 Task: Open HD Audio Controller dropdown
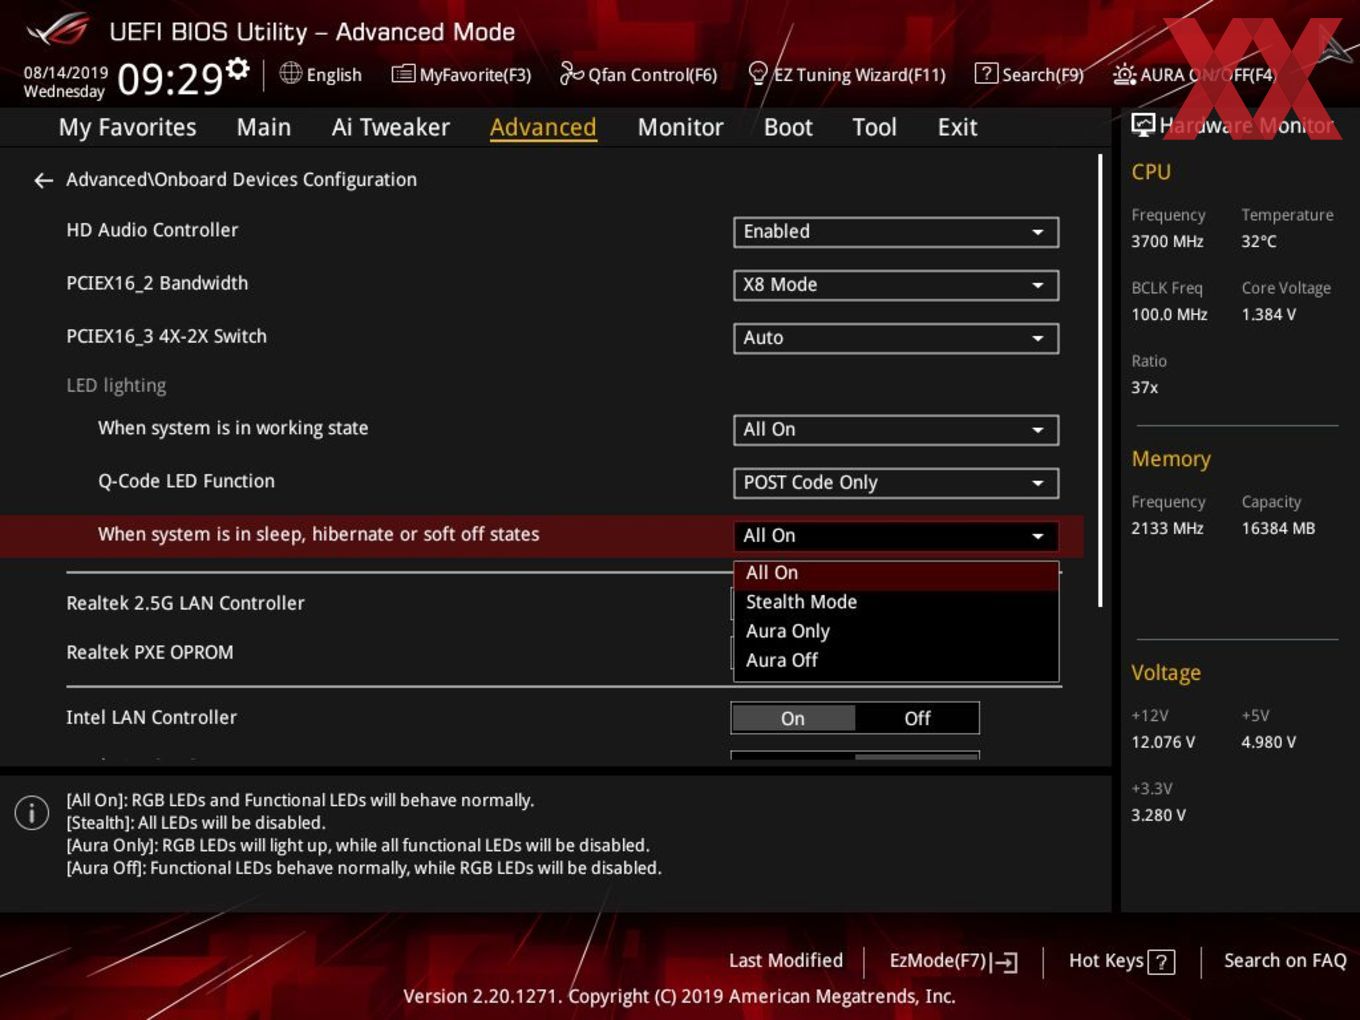895,232
